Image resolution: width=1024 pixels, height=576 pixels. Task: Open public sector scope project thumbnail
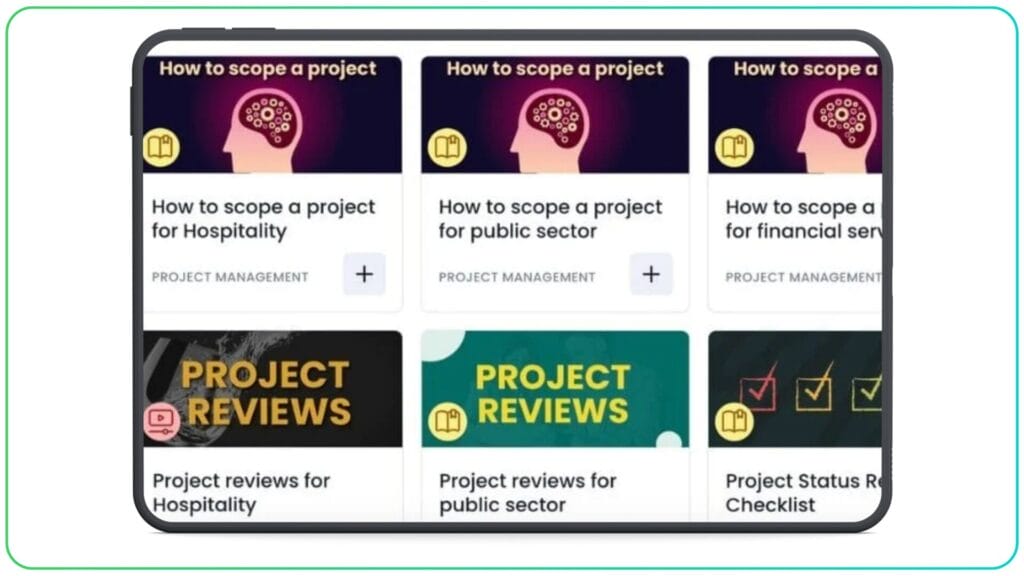point(555,115)
